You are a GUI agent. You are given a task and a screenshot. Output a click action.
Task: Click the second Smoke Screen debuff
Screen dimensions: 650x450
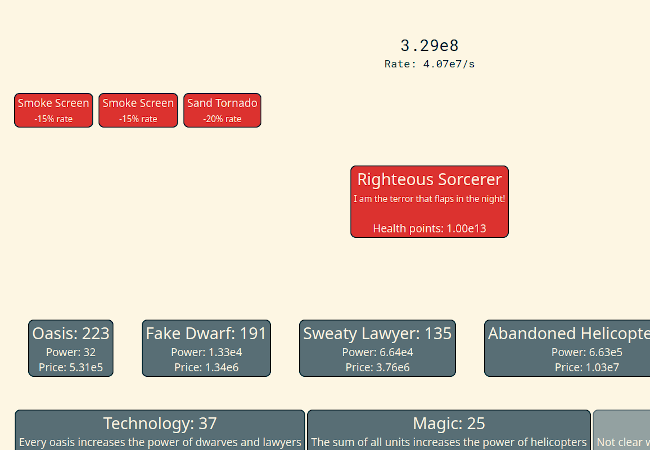pyautogui.click(x=138, y=110)
